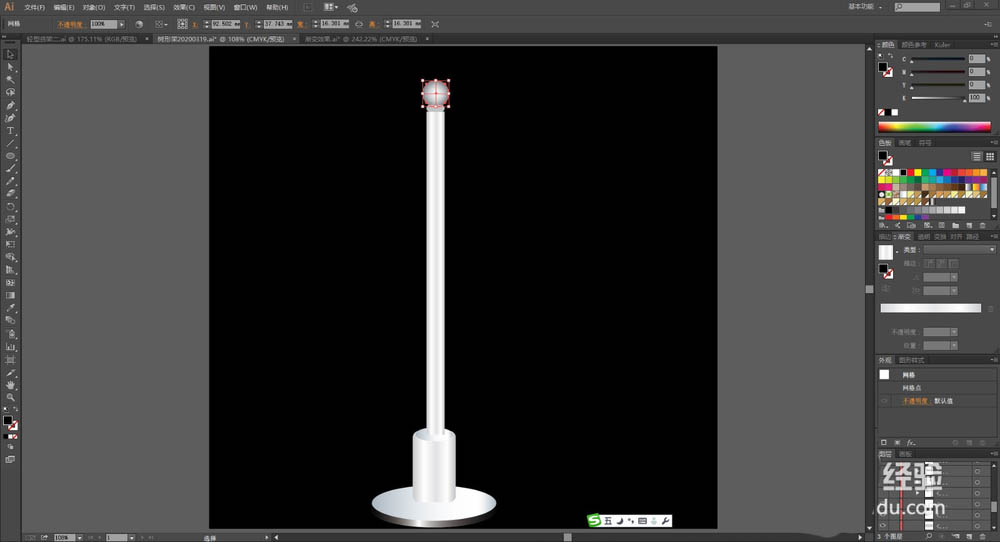Open zoom level dropdown in status bar
The width and height of the screenshot is (1000, 542).
tap(79, 538)
